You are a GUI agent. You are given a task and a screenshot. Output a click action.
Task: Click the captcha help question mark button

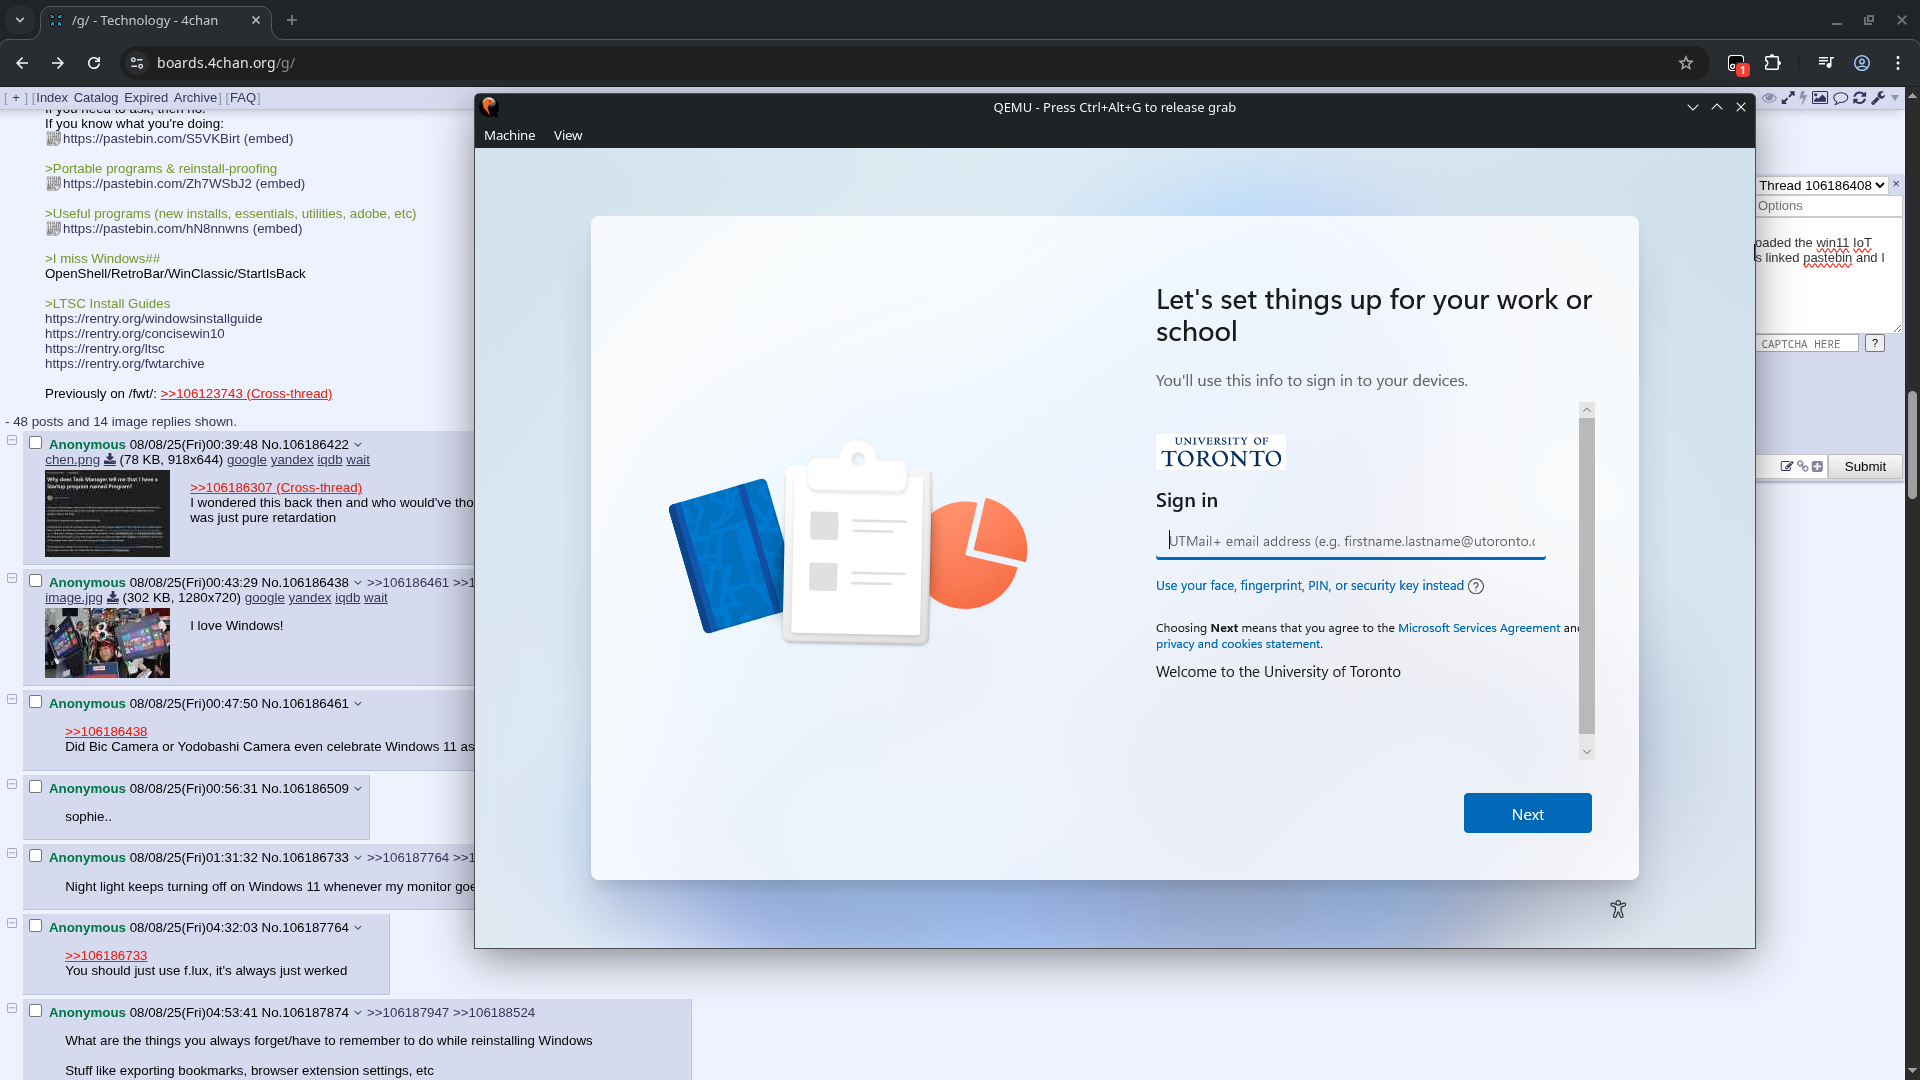(x=1875, y=343)
